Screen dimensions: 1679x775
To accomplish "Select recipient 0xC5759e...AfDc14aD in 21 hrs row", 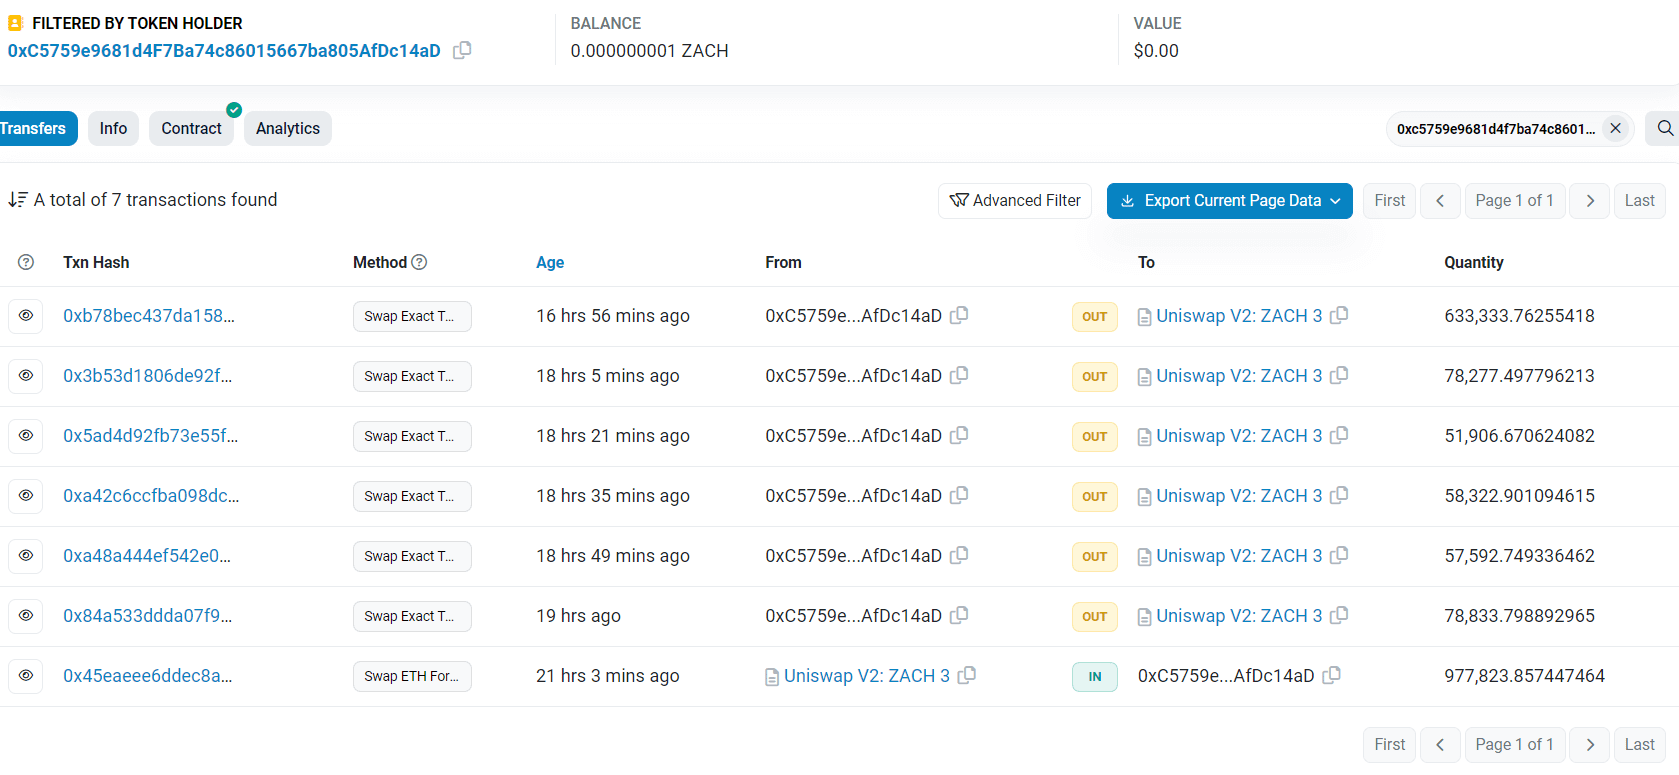I will click(1226, 676).
